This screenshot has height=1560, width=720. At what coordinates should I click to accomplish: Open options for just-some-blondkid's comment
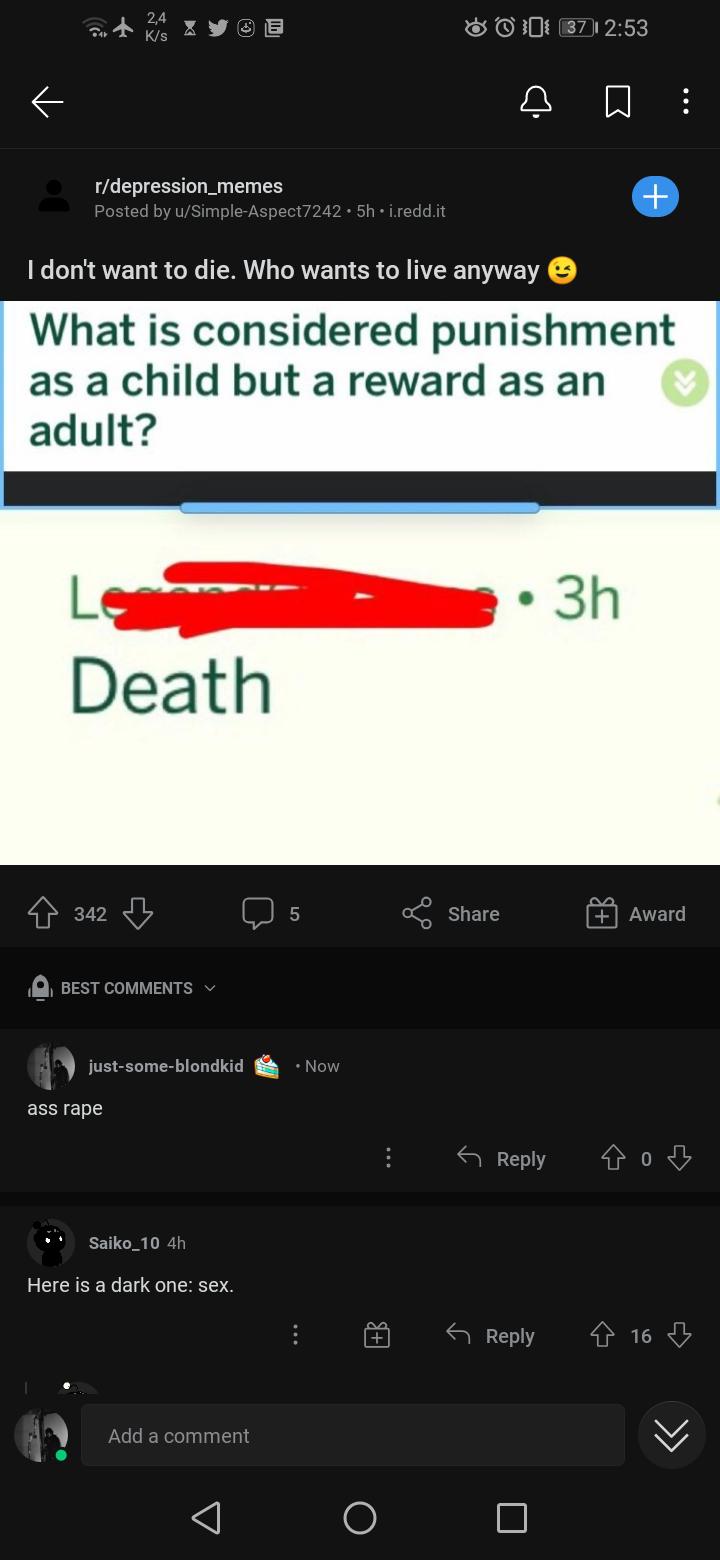388,1158
